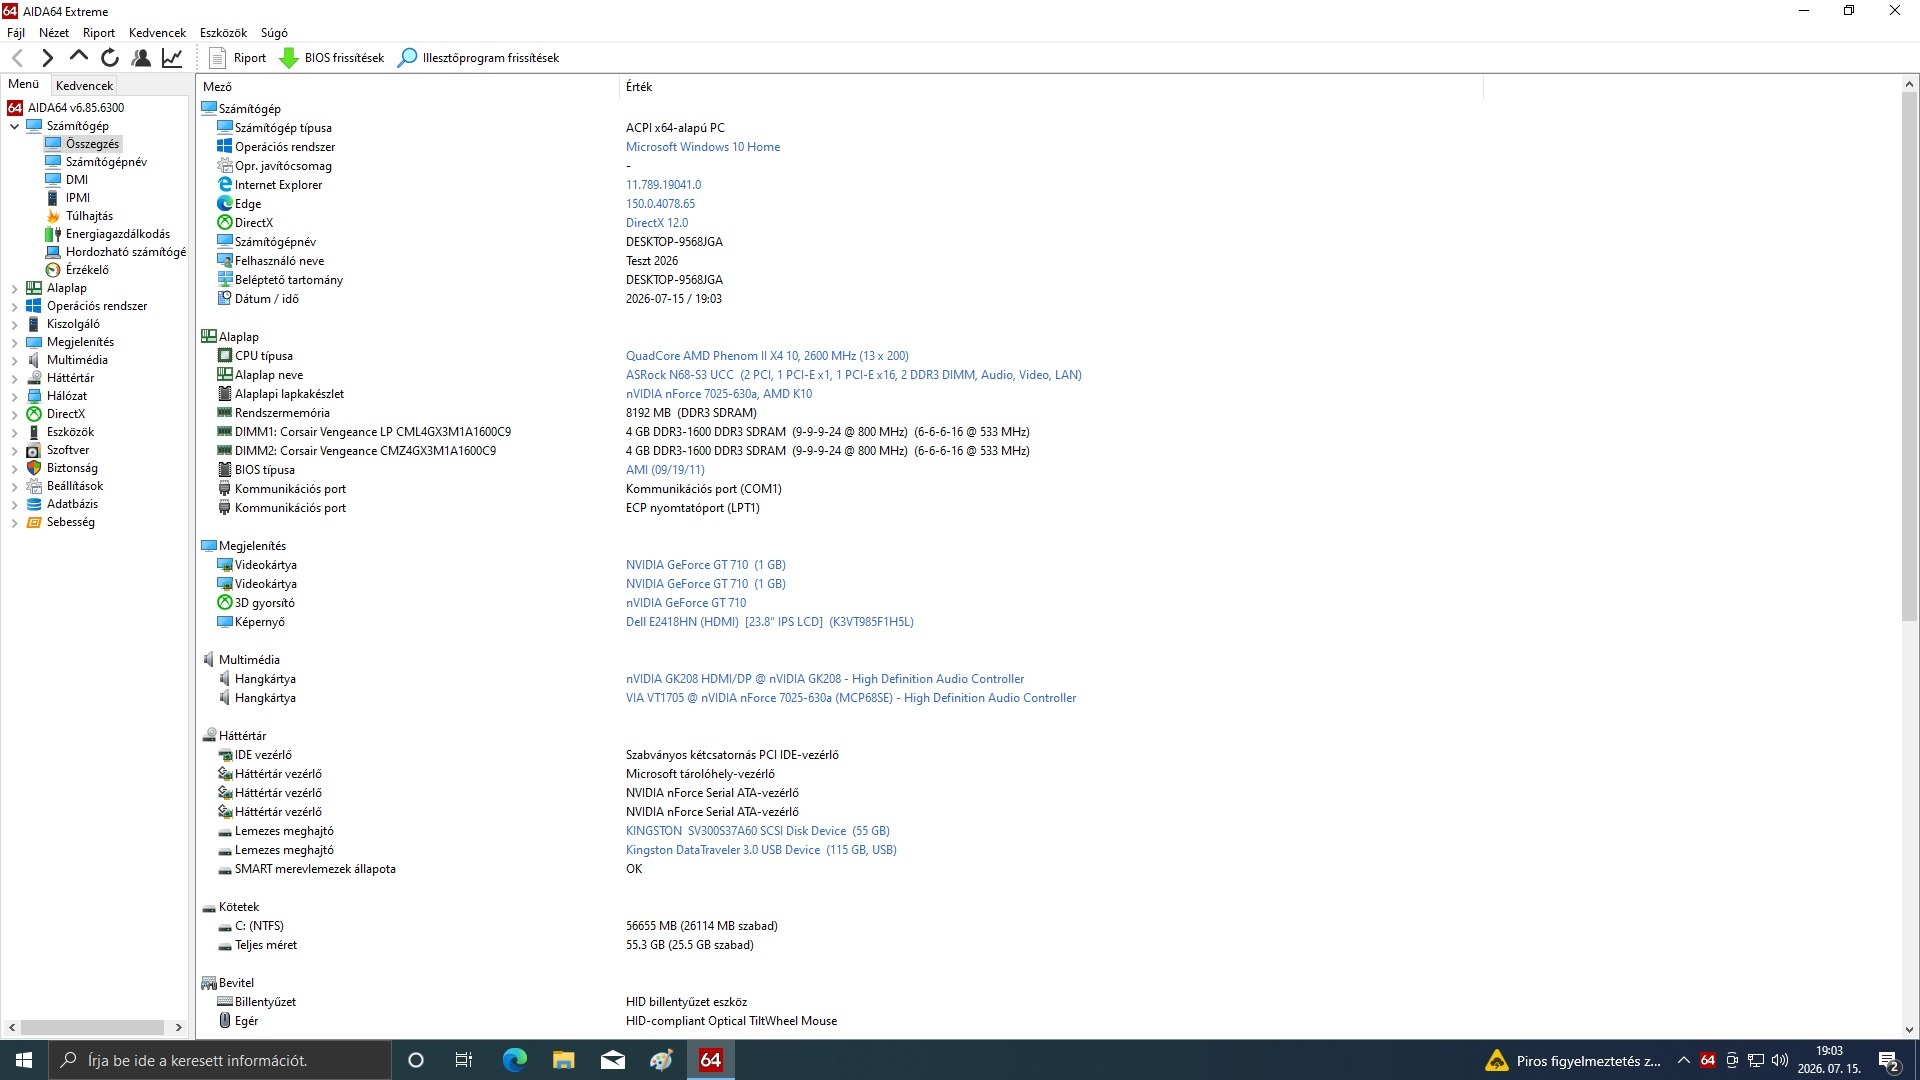Open the Eszközök menu in the menu bar
This screenshot has height=1080, width=1920.
click(223, 33)
